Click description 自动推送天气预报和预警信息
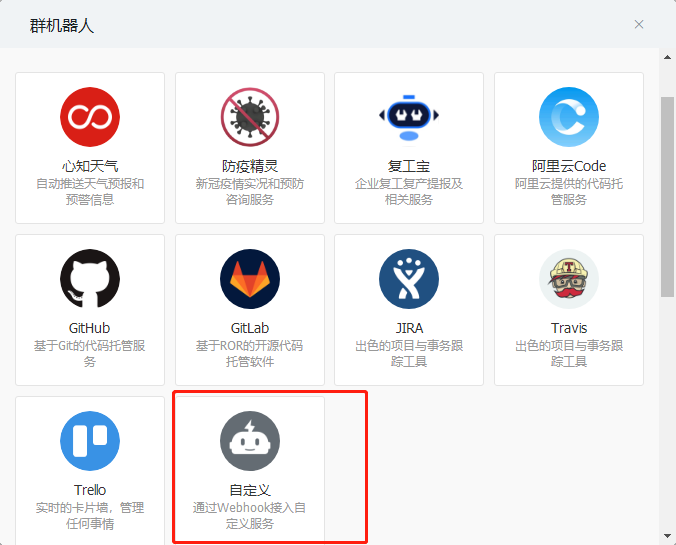676x545 pixels. coord(90,191)
